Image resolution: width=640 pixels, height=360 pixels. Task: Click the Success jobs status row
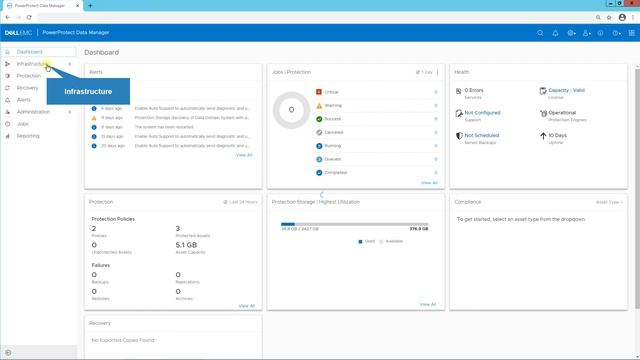pos(377,119)
